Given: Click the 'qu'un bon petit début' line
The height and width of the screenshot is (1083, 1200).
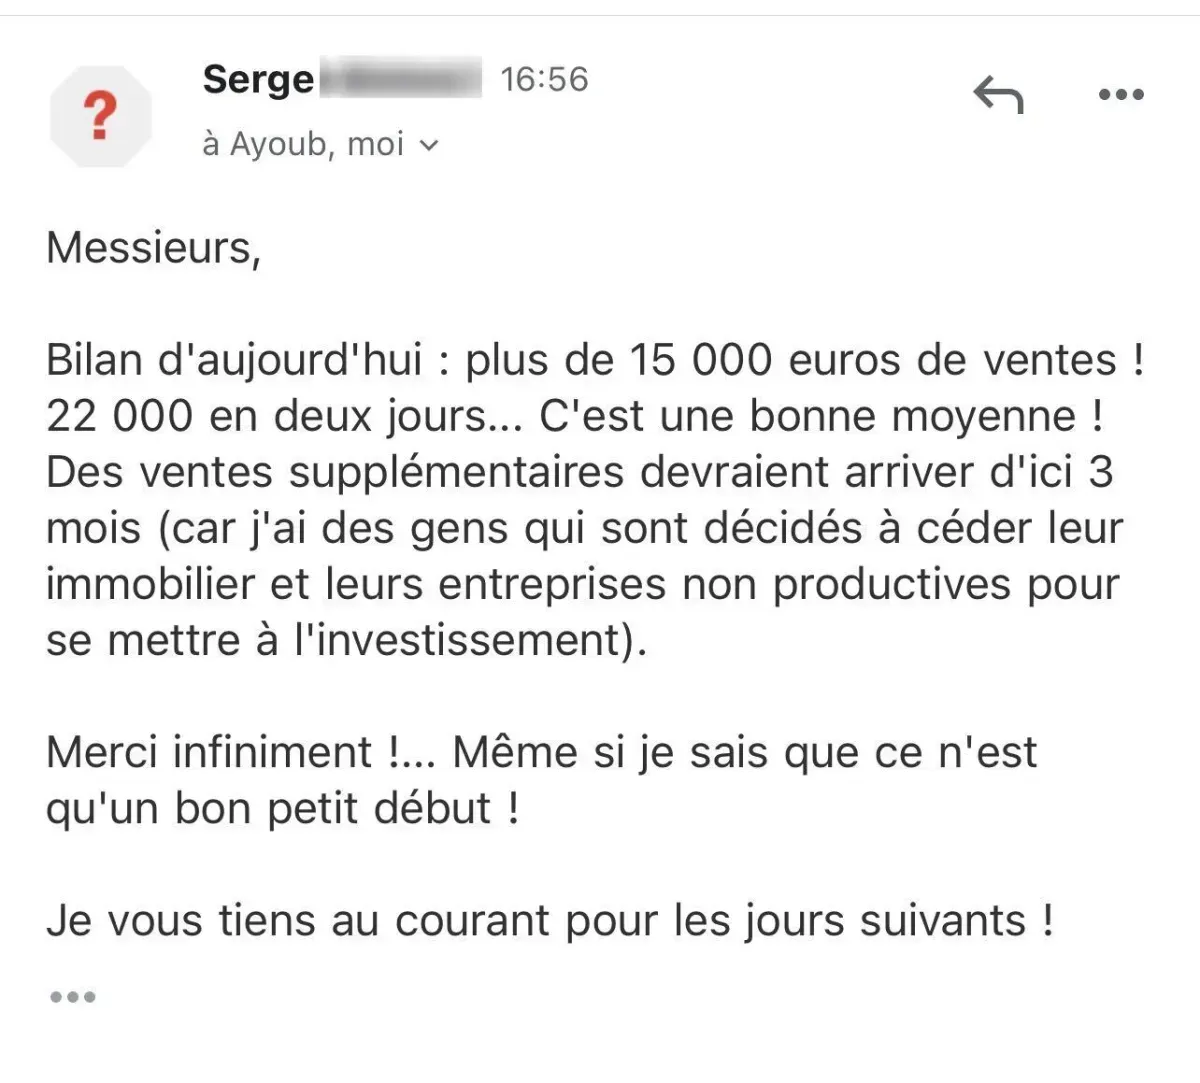Looking at the screenshot, I should (283, 808).
